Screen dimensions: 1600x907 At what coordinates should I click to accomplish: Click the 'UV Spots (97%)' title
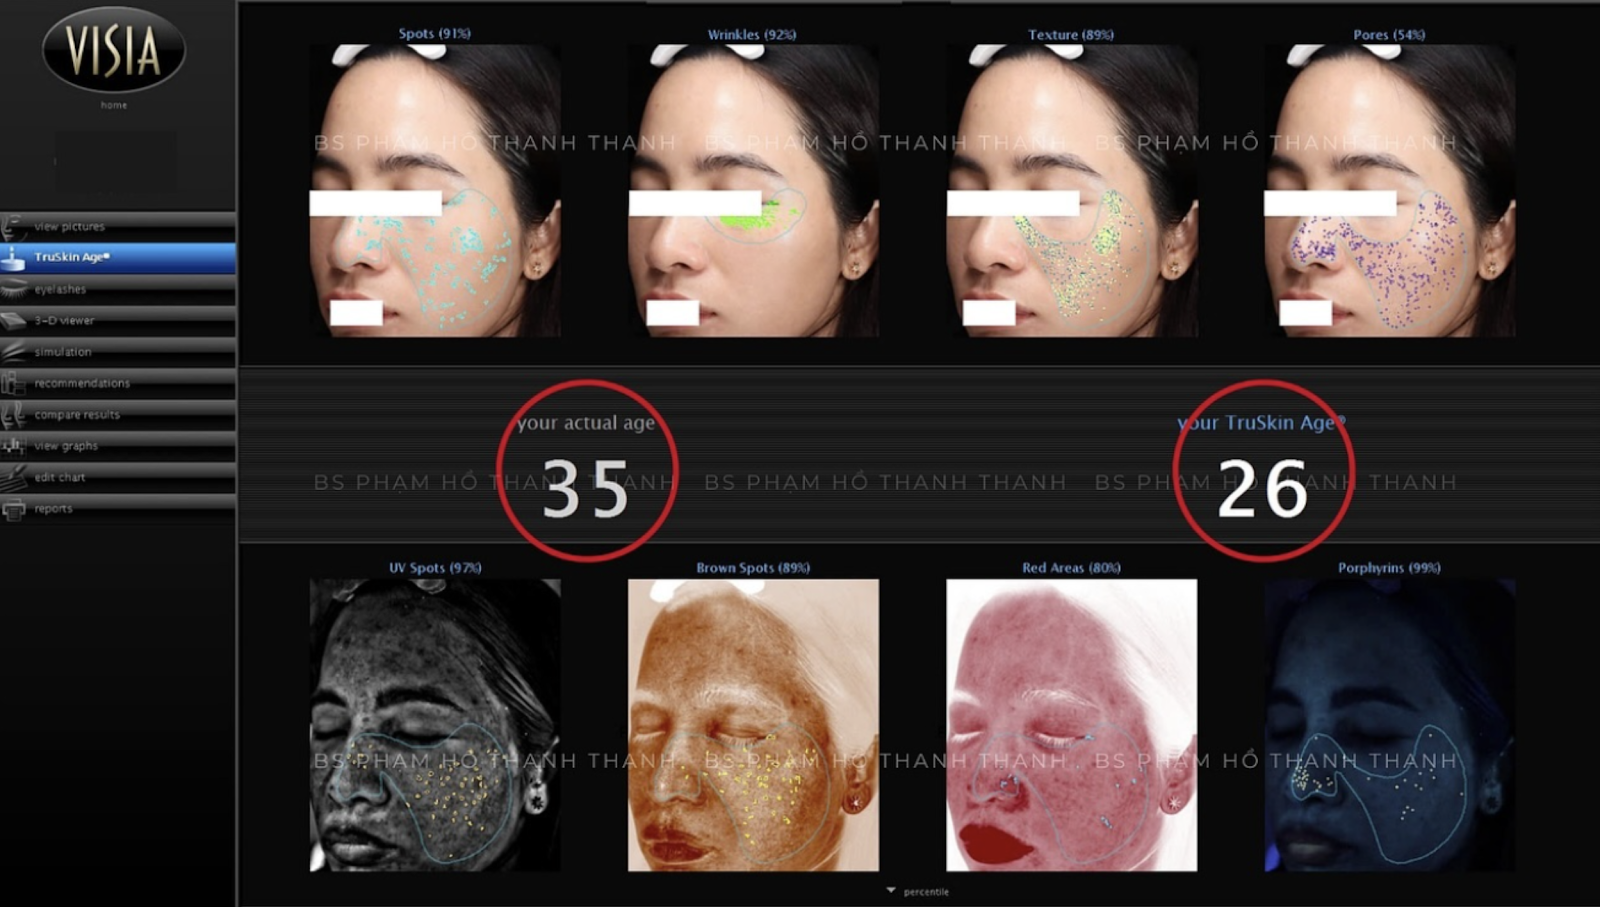point(435,568)
